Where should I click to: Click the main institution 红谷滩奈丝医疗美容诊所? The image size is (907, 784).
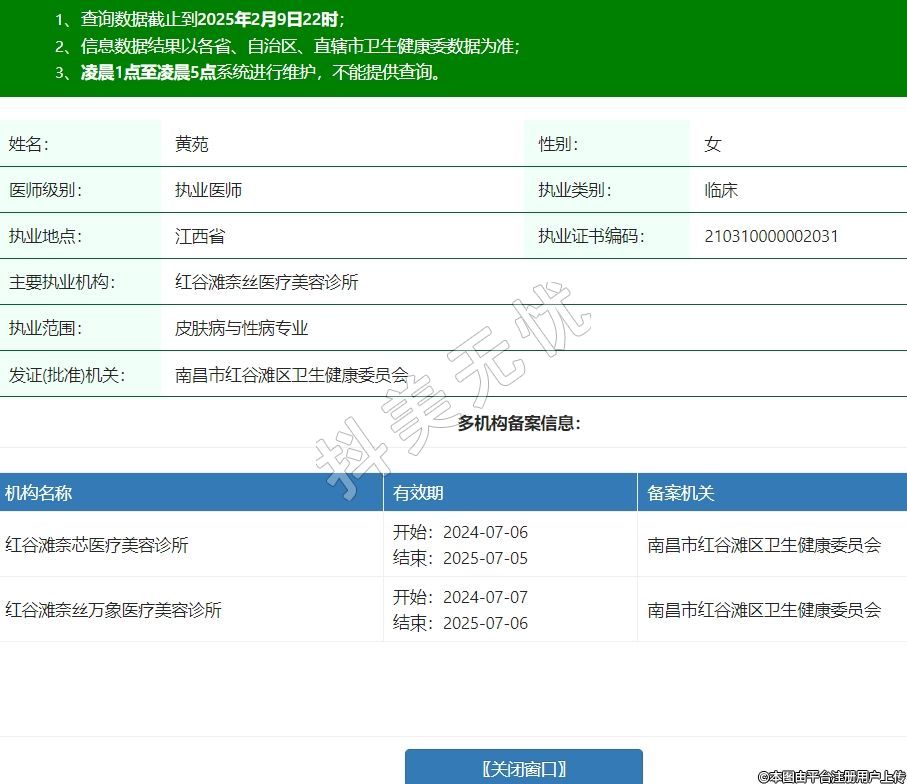[266, 282]
